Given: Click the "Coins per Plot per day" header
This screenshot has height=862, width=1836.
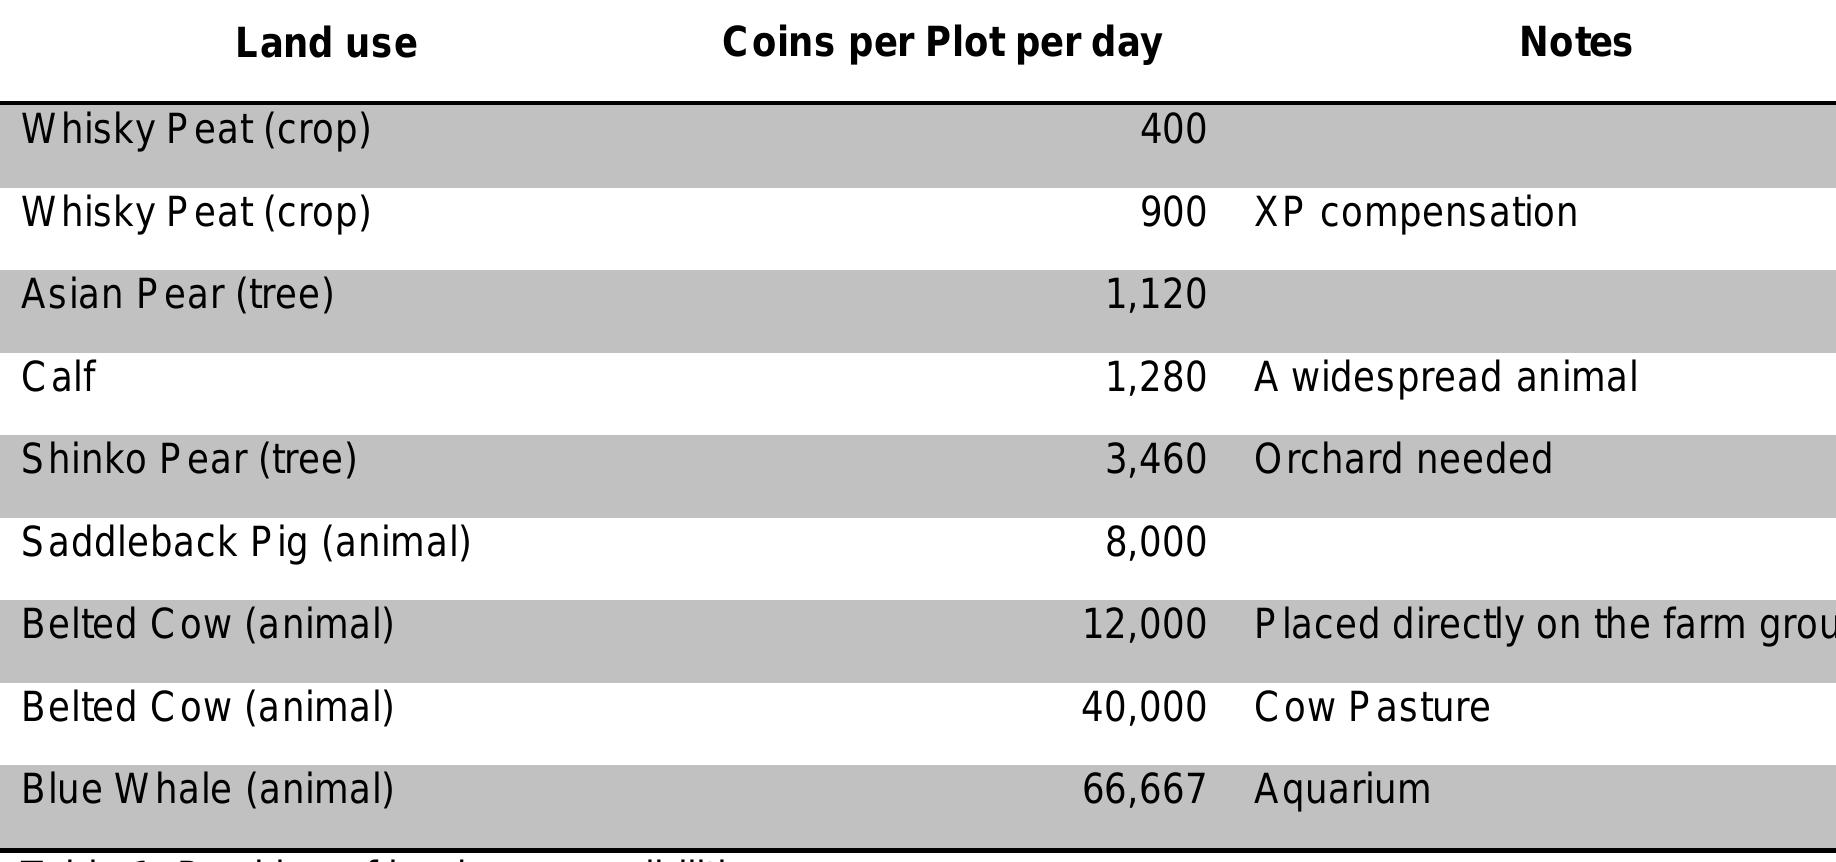Looking at the screenshot, I should pos(942,43).
